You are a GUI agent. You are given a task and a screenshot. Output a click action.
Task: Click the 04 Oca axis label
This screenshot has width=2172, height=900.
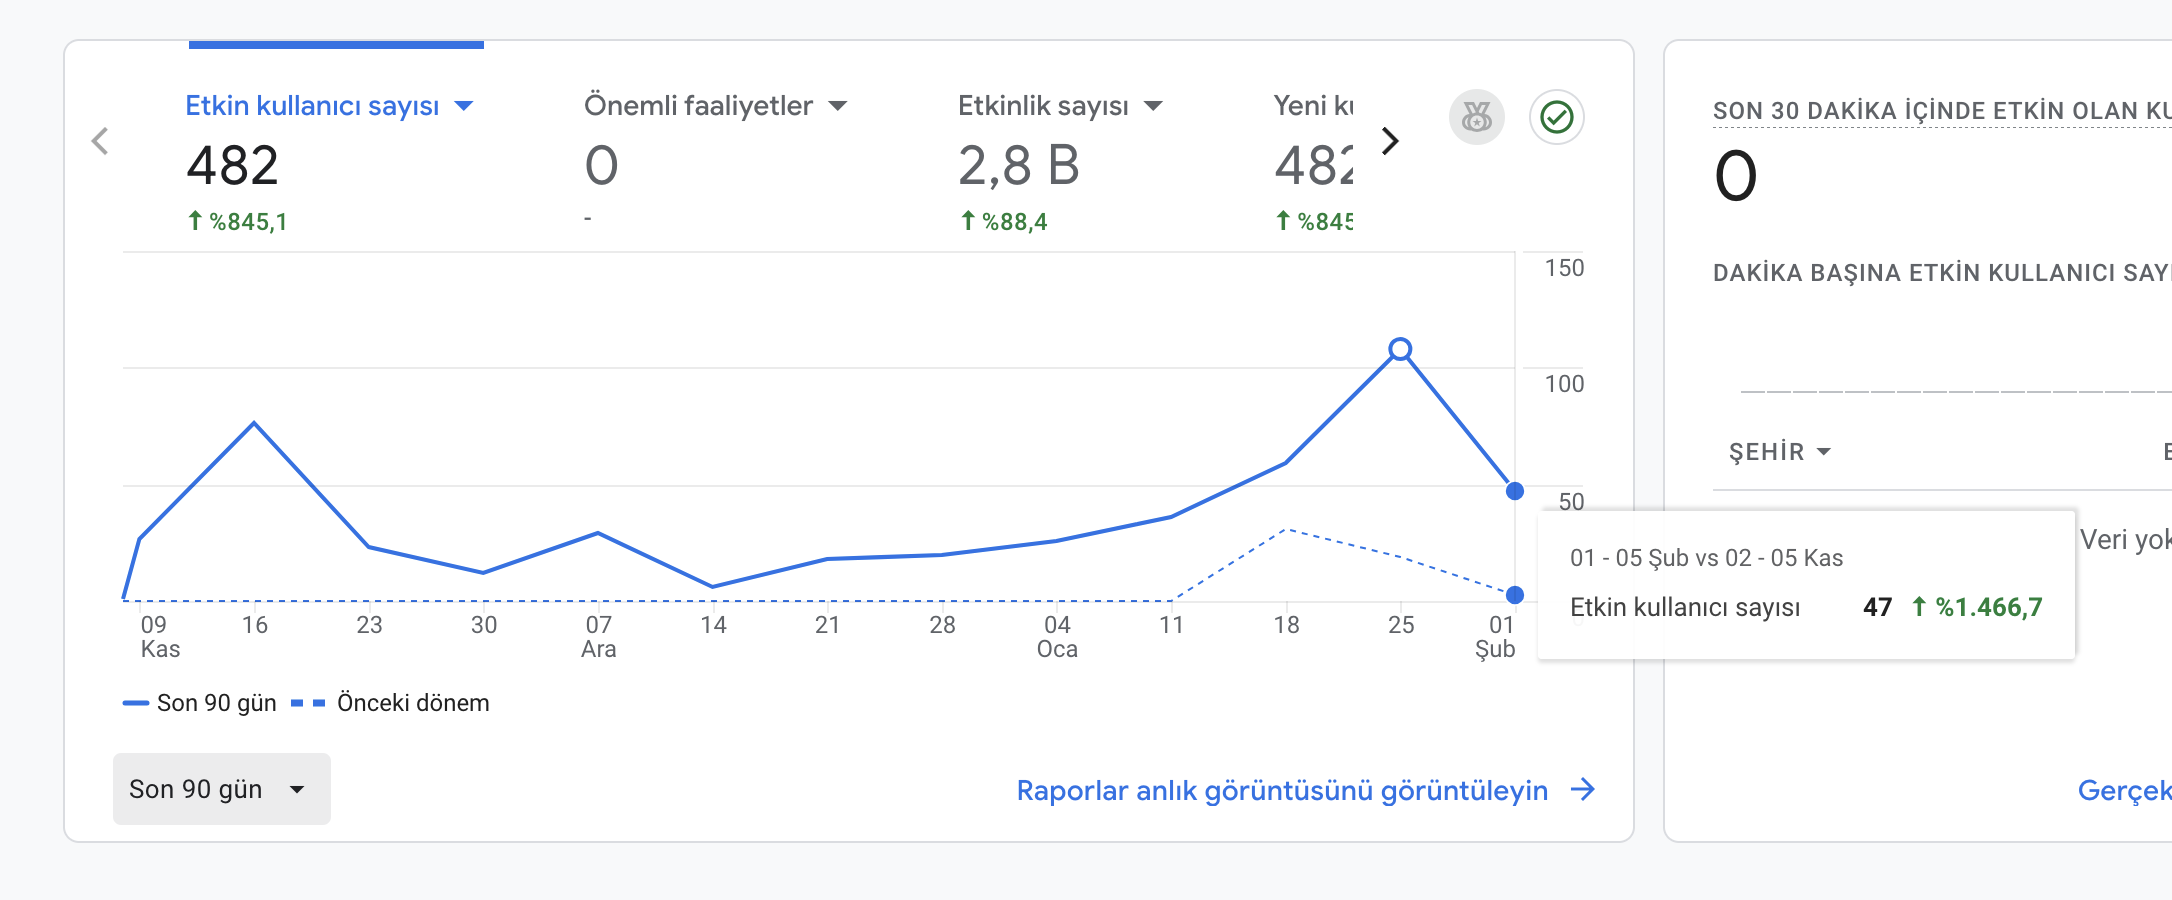pyautogui.click(x=1057, y=637)
